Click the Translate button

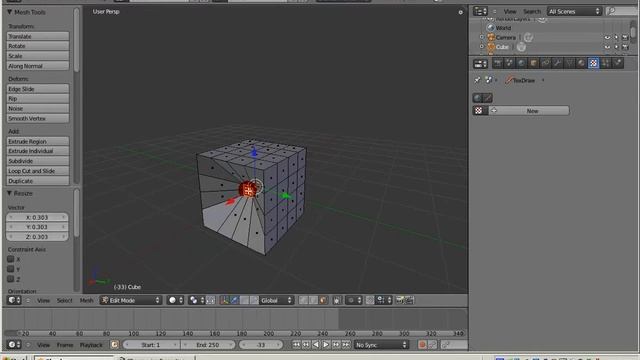(38, 36)
